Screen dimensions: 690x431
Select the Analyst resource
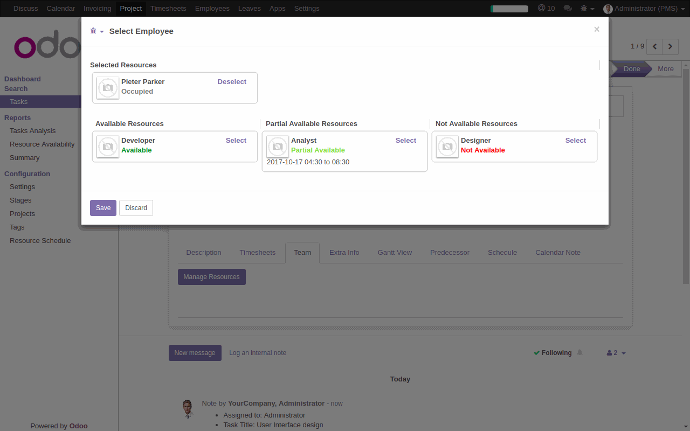405,141
